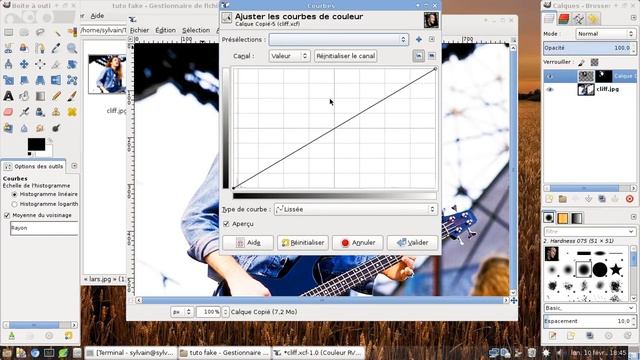Screen dimensions: 640x360
Task: Select the Blend gradient tool
Action: coord(40,96)
